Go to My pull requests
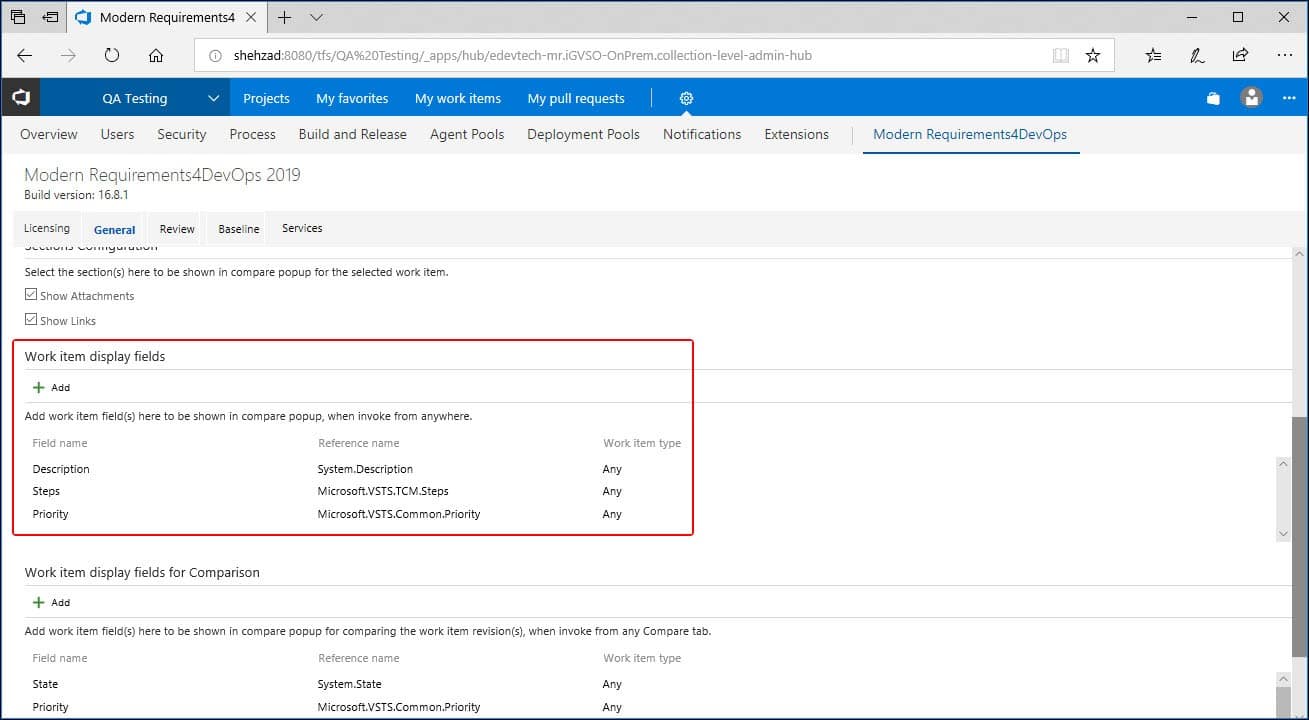 [x=576, y=98]
